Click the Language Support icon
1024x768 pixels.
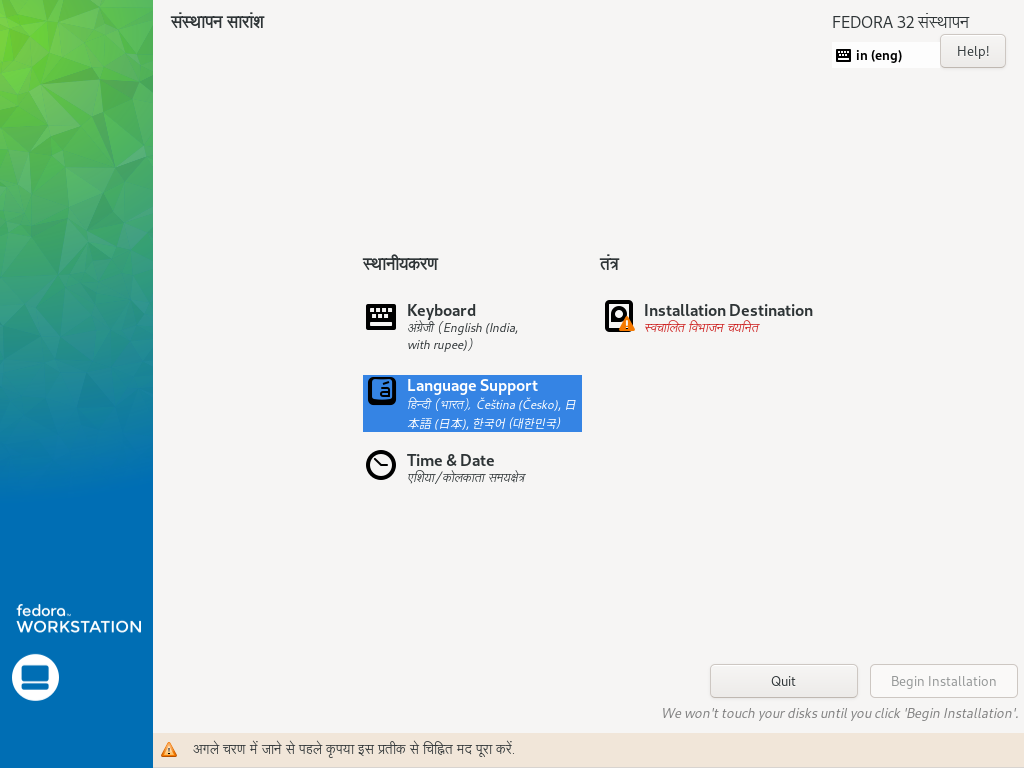[x=382, y=391]
